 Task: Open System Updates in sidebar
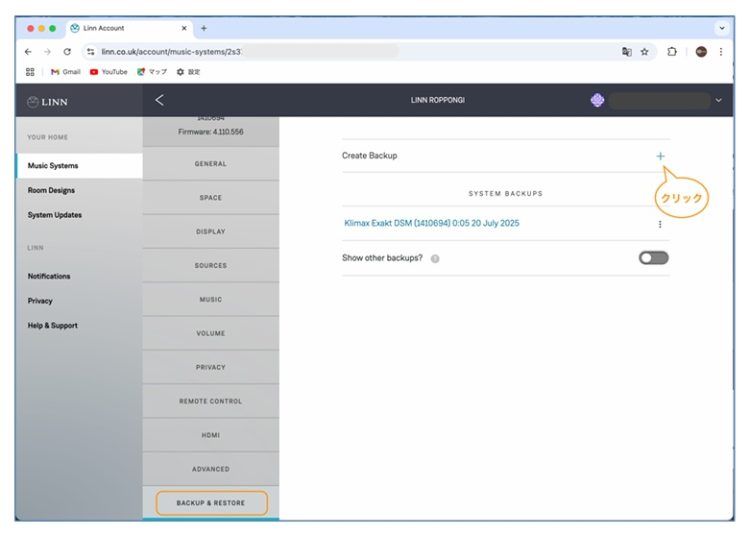[x=55, y=215]
